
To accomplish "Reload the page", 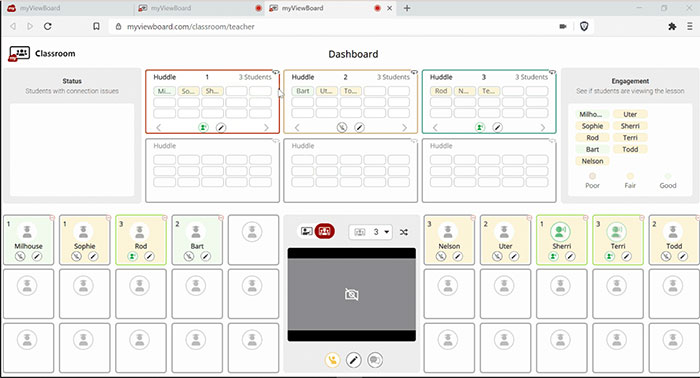I will click(48, 26).
